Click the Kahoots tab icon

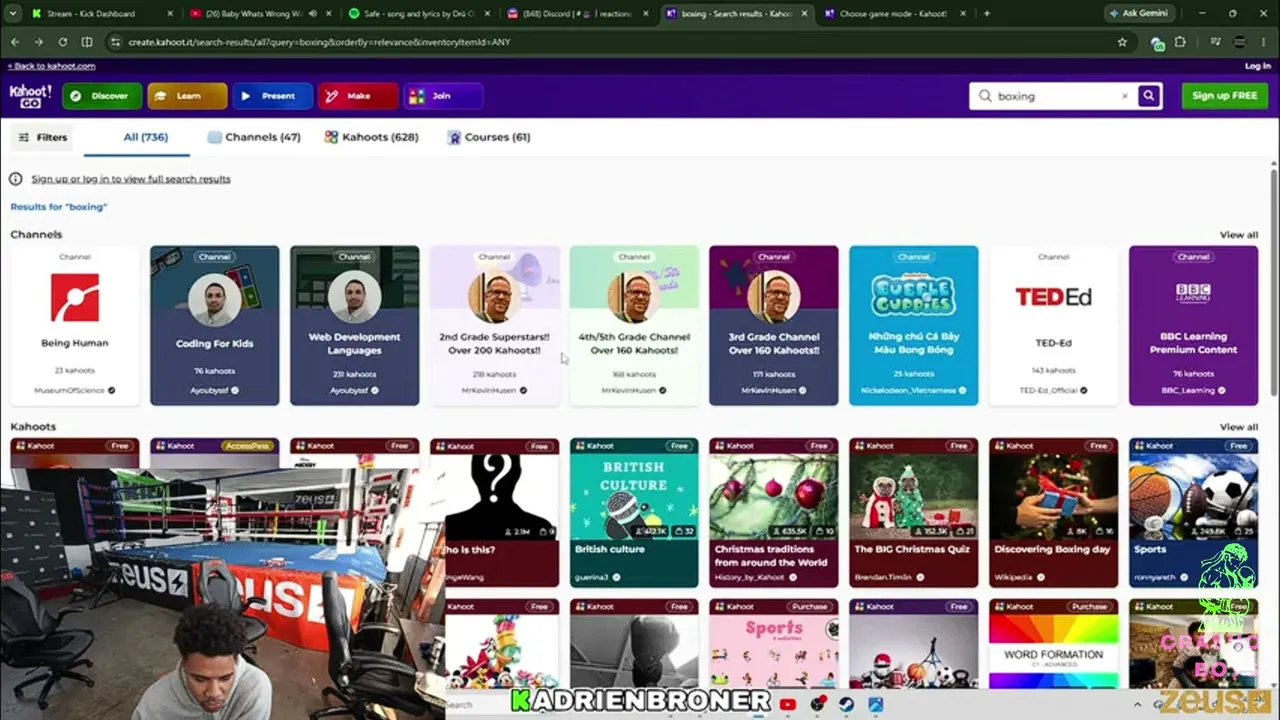pos(331,137)
